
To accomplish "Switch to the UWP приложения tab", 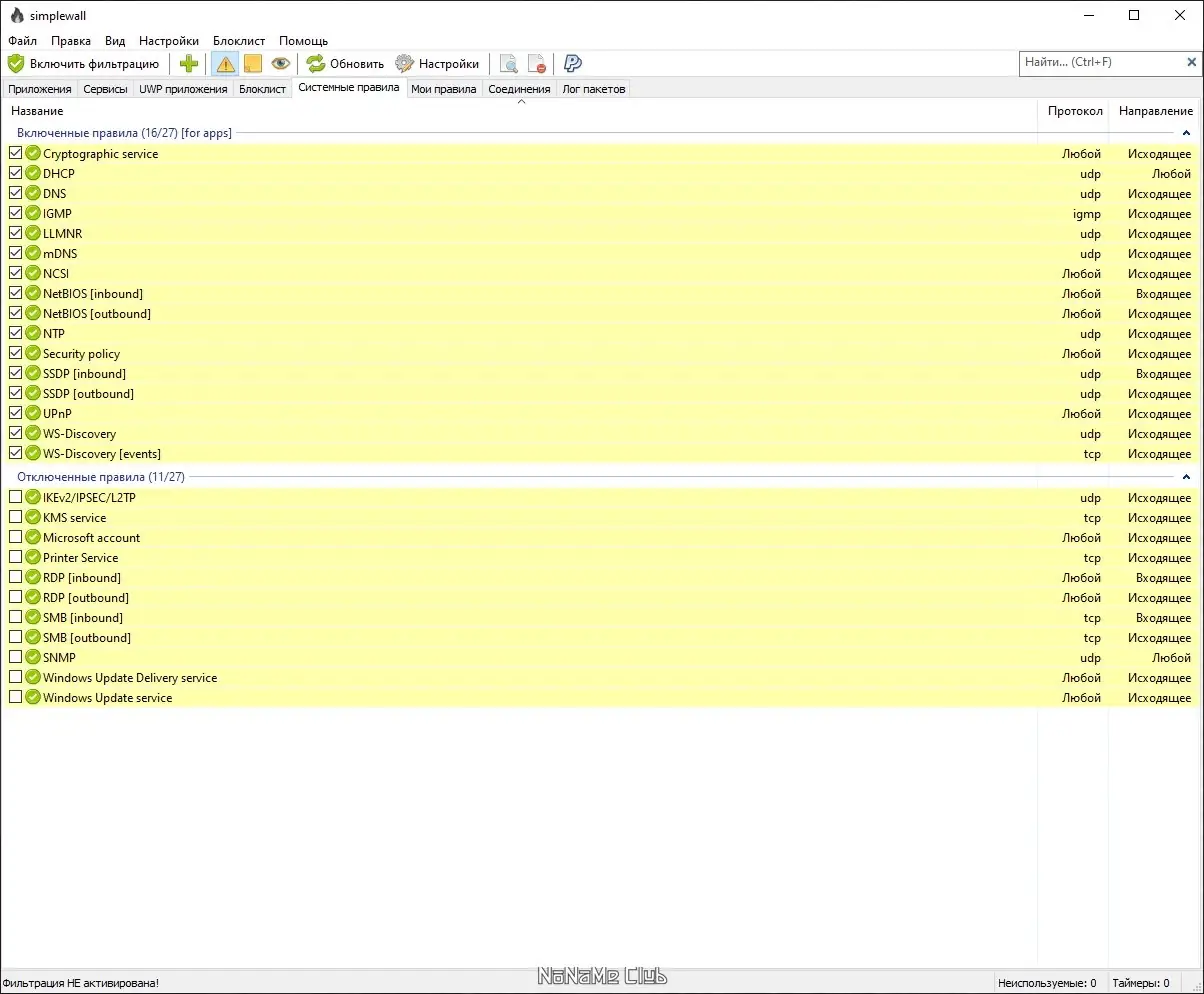I will [184, 89].
